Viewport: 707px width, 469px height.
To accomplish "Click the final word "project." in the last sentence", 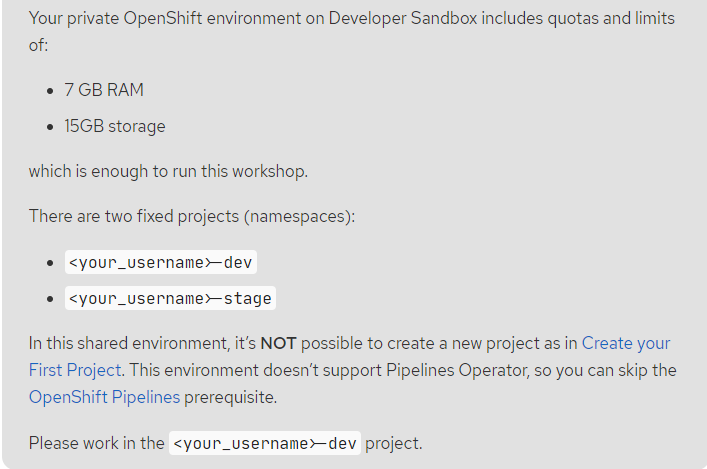I will (x=394, y=443).
